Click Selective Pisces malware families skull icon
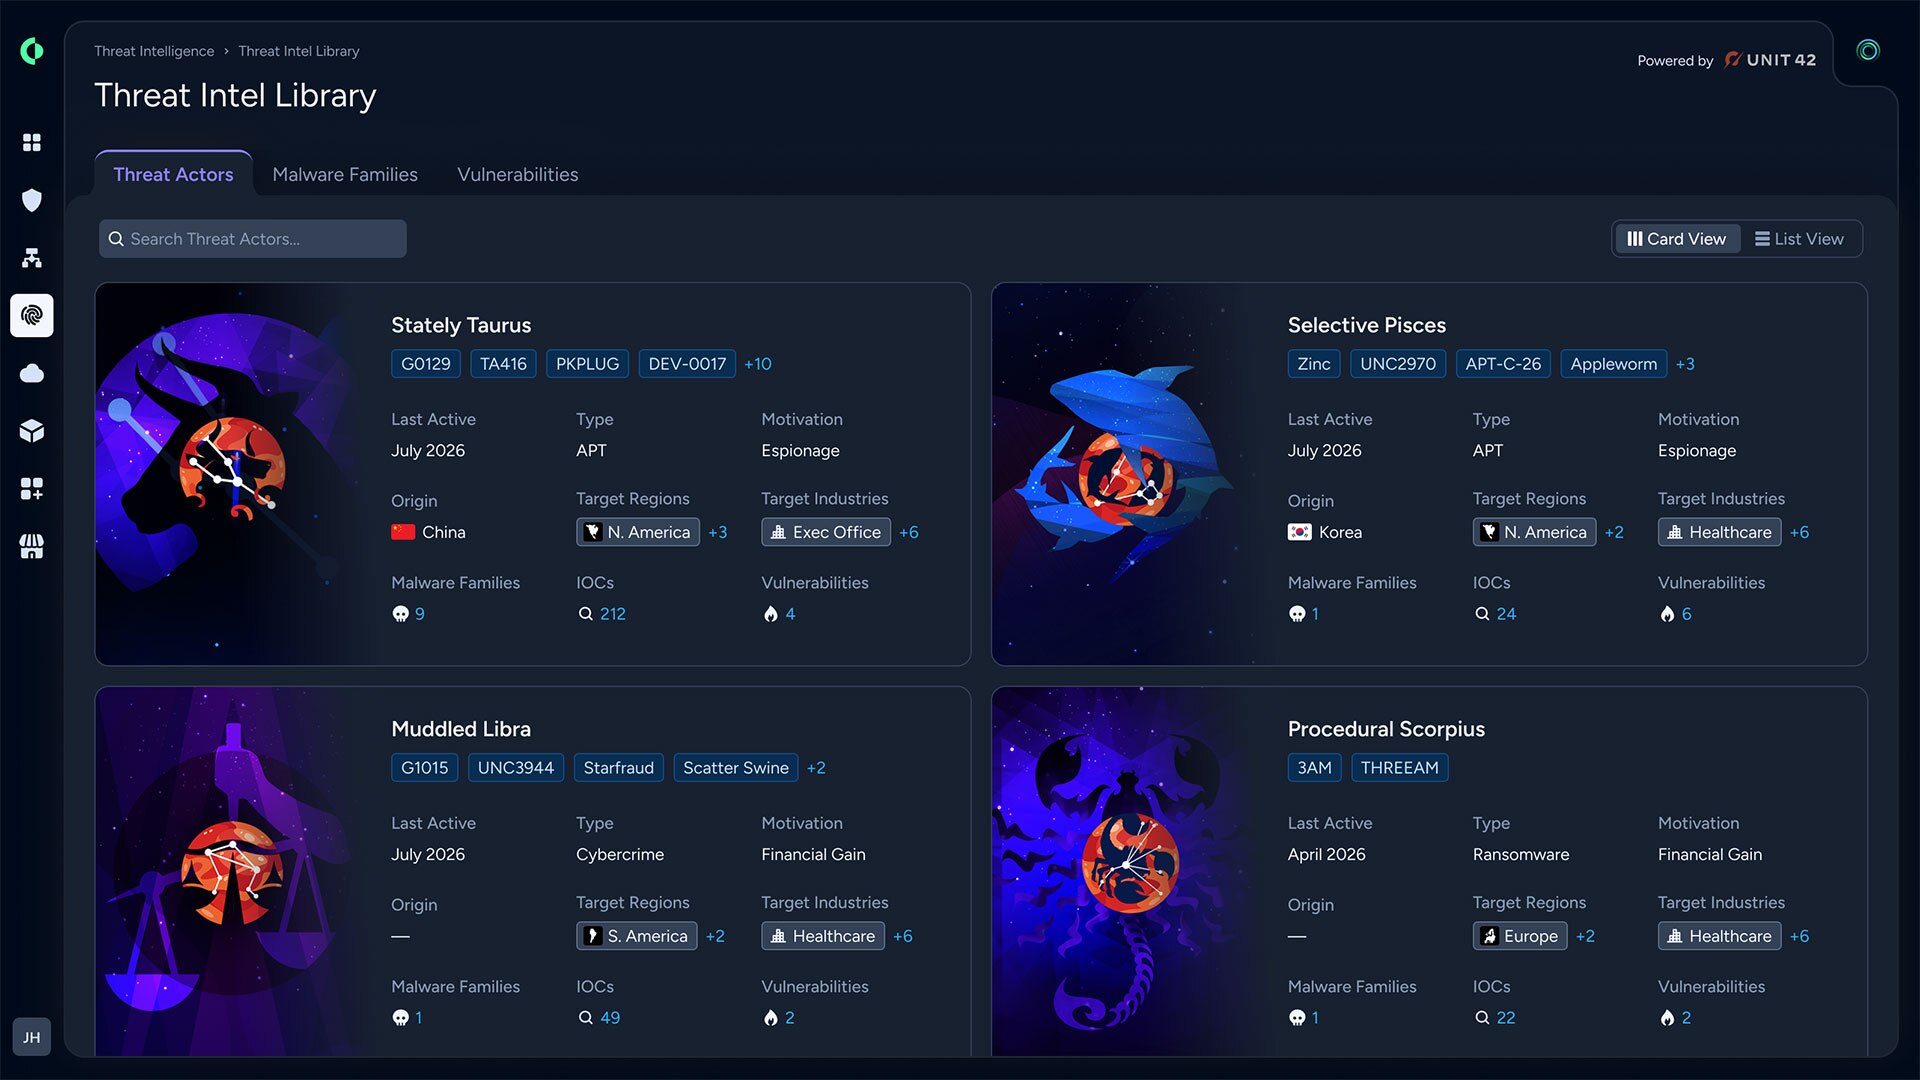 1298,614
